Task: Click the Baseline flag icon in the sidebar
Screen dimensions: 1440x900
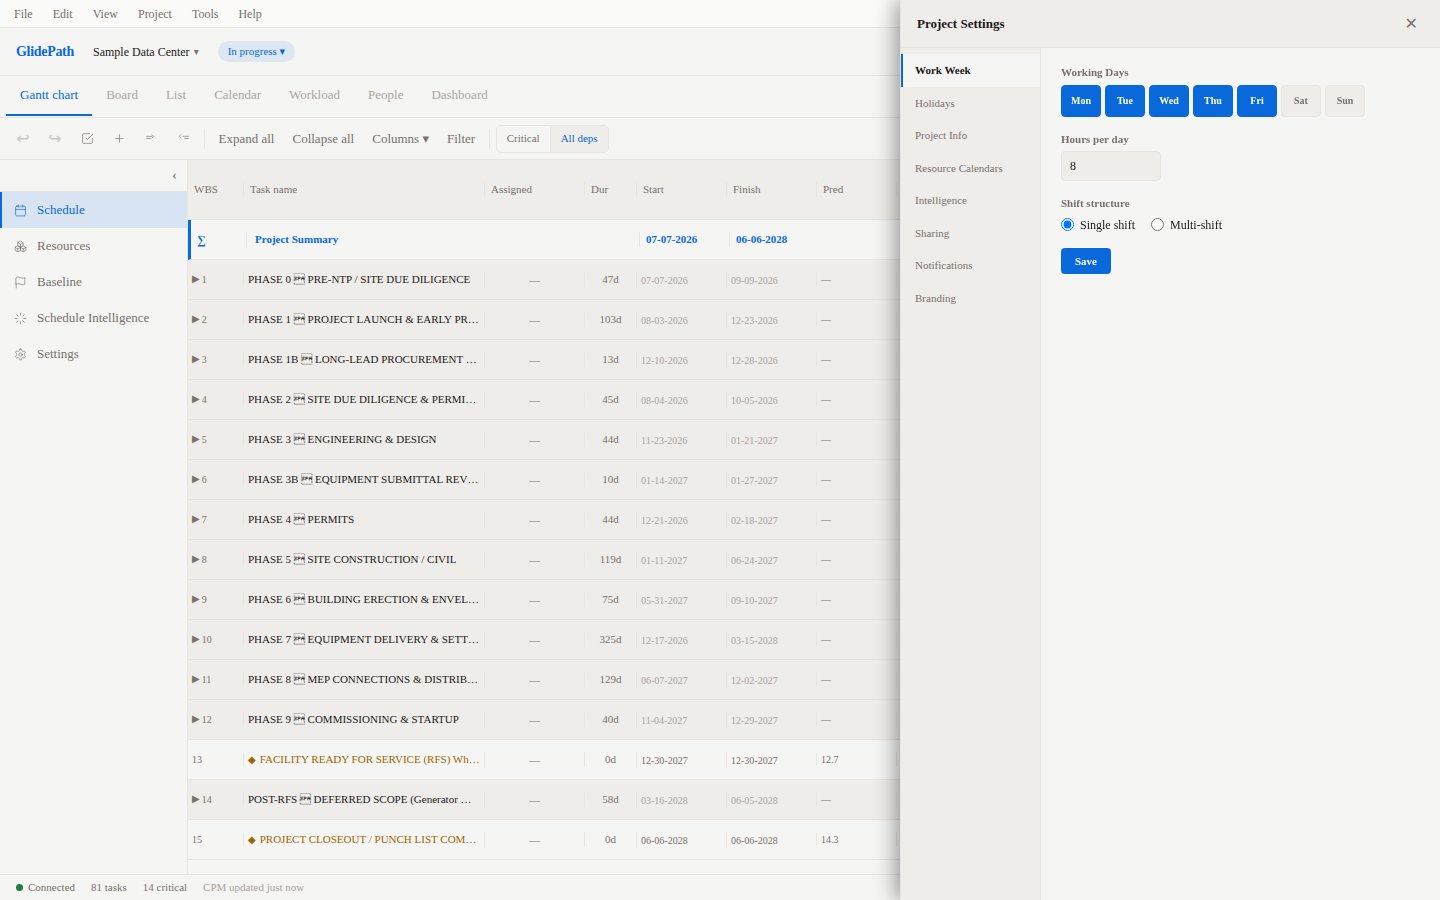Action: (20, 282)
